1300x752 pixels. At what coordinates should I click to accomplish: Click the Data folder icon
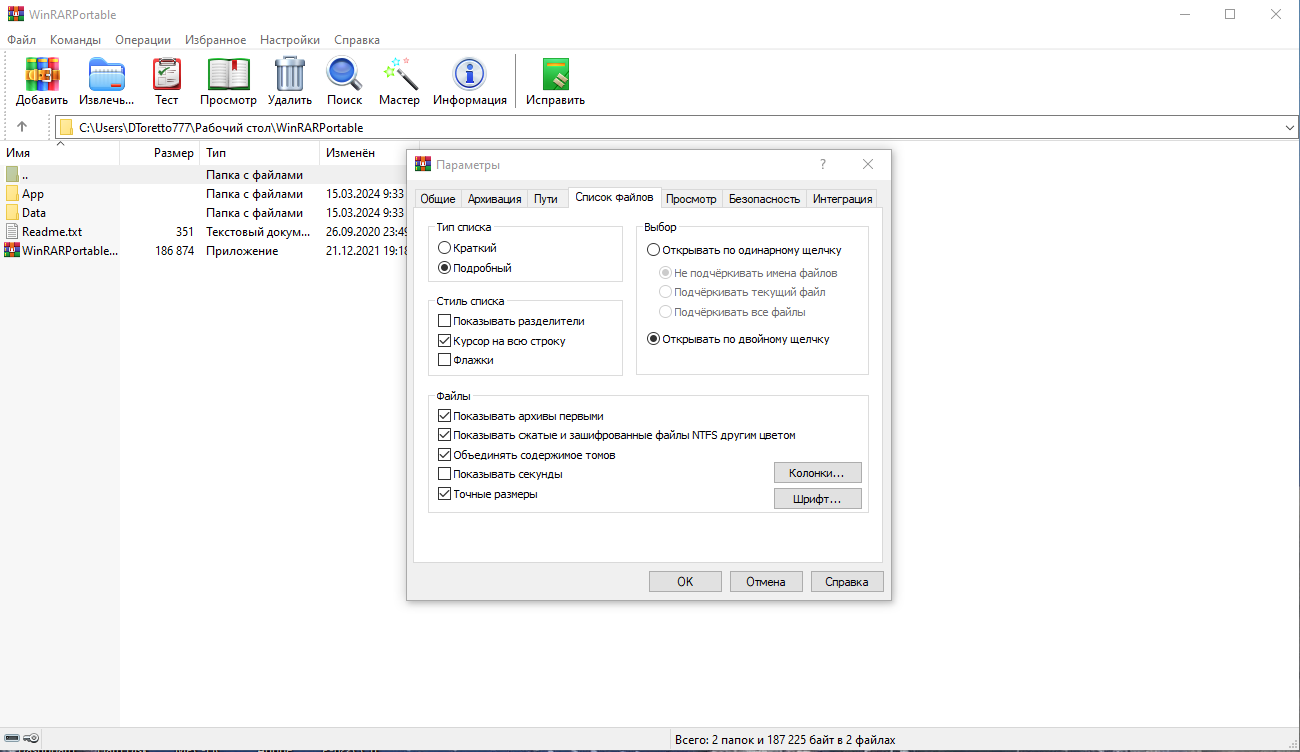[12, 213]
